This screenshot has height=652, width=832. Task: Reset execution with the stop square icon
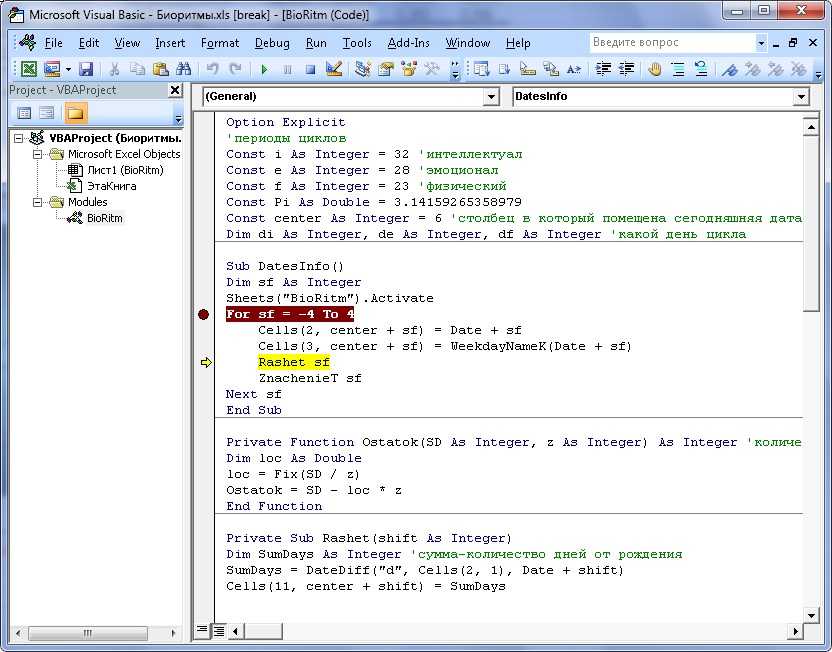point(310,69)
